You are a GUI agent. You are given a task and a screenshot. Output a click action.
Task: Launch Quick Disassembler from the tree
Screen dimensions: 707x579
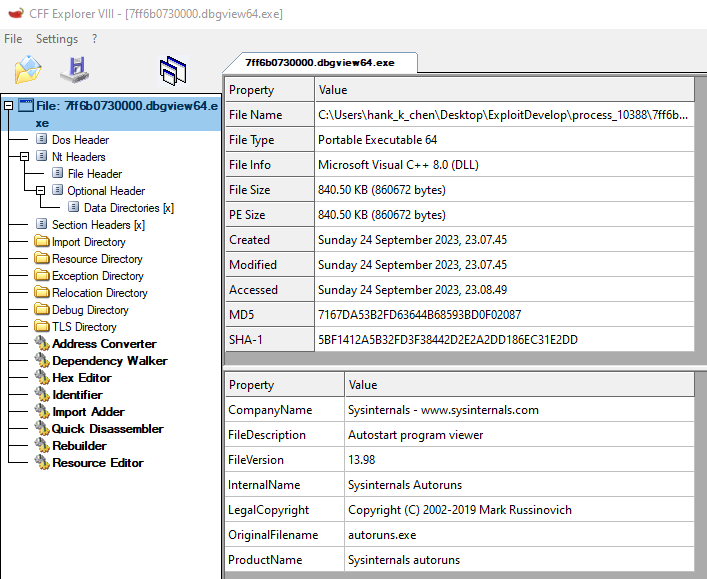pos(107,429)
